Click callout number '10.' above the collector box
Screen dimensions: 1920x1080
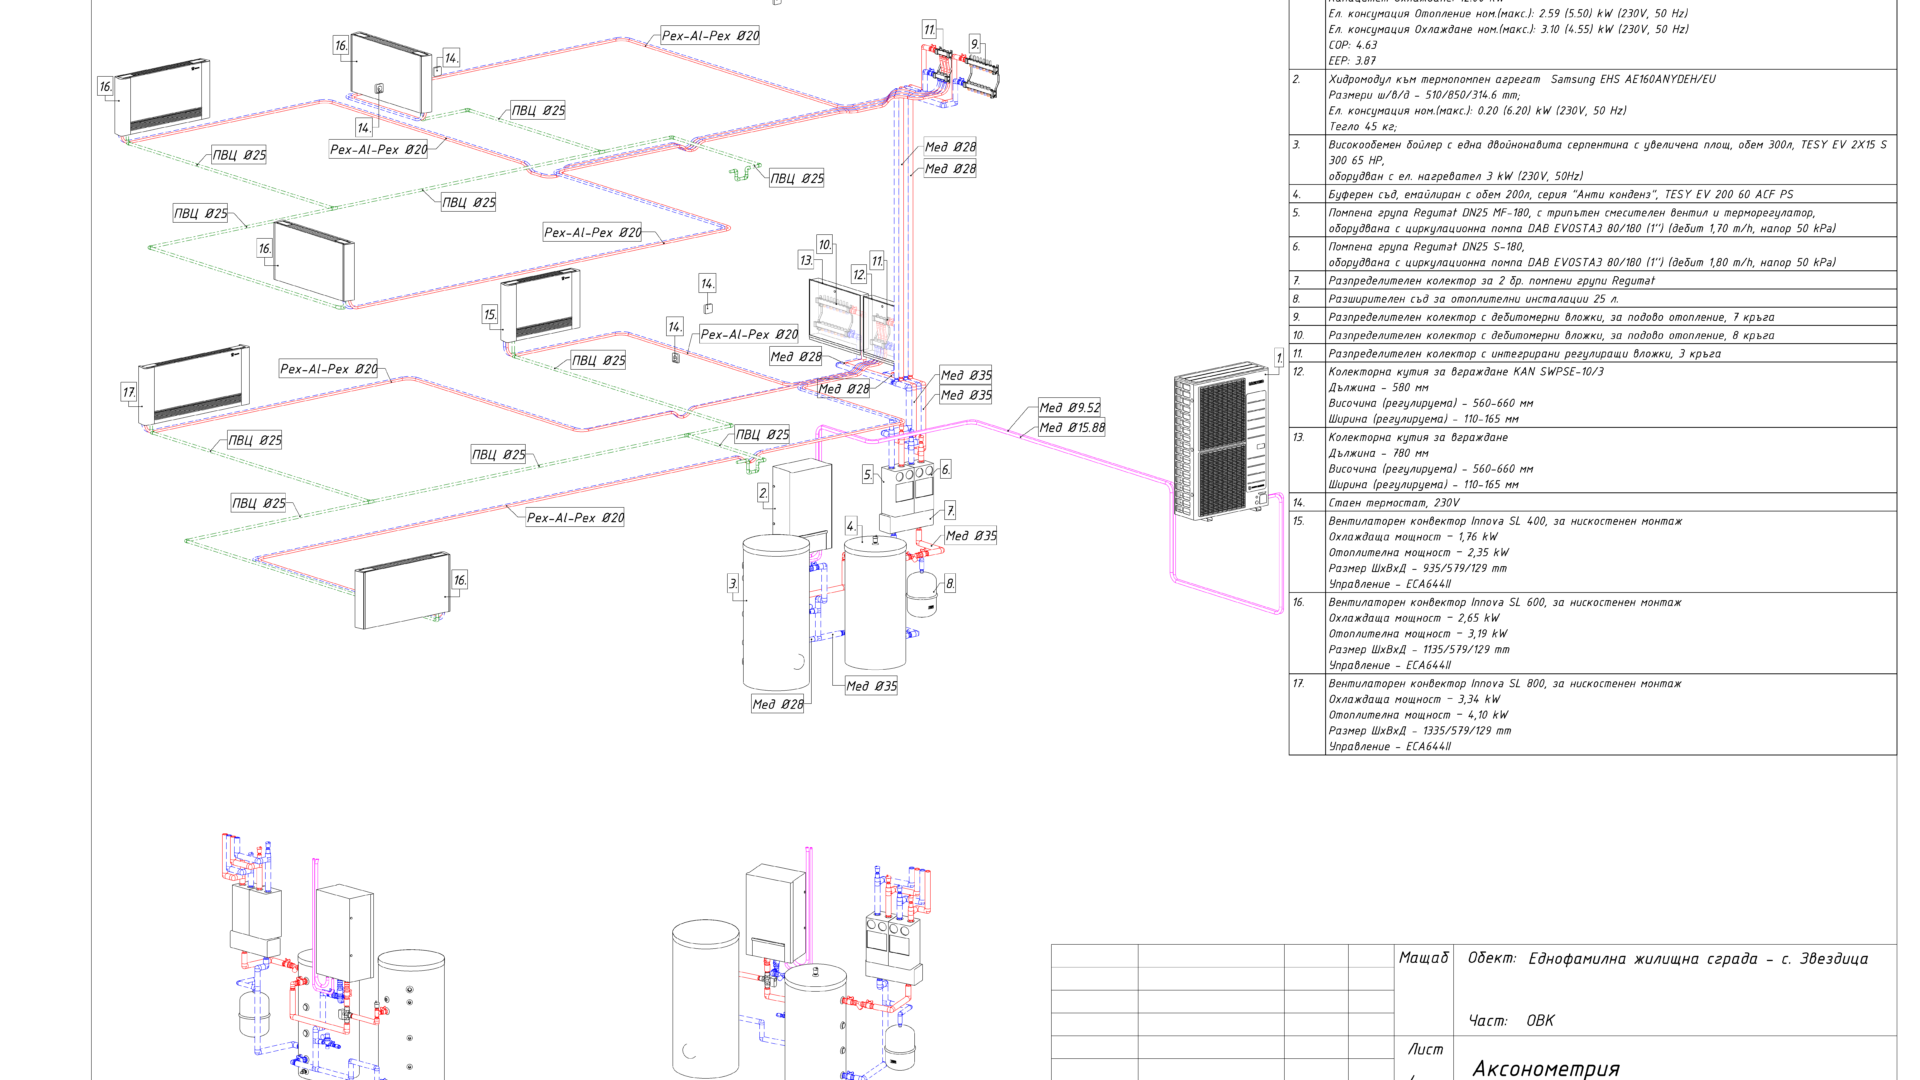click(825, 245)
